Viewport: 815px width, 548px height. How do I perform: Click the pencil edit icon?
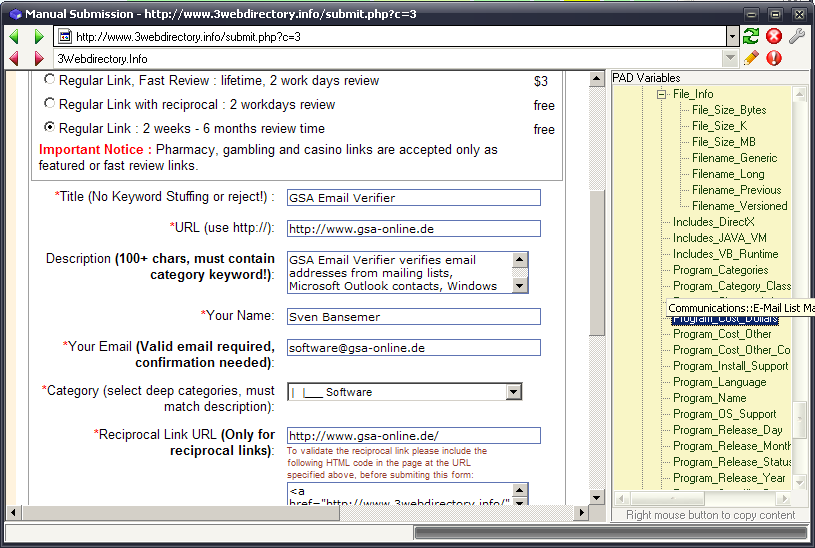click(751, 59)
